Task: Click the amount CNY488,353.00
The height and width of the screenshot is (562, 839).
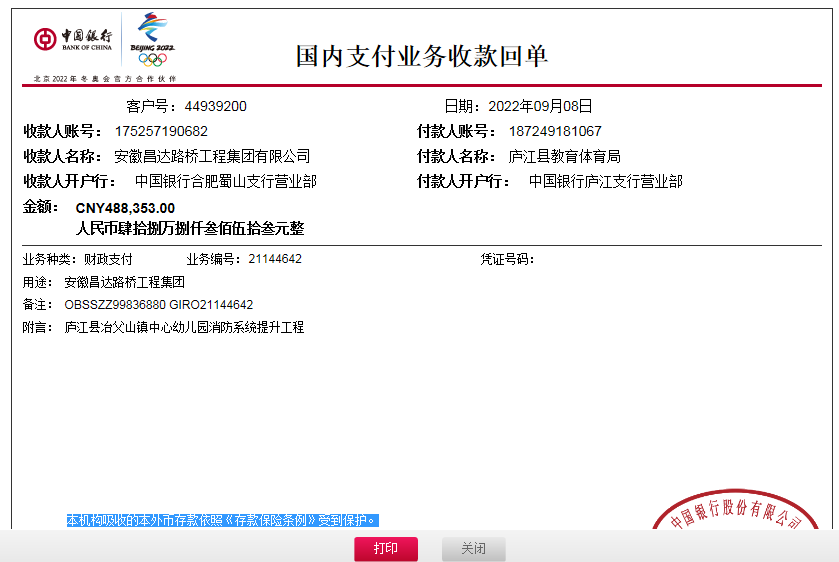Action: (x=125, y=208)
